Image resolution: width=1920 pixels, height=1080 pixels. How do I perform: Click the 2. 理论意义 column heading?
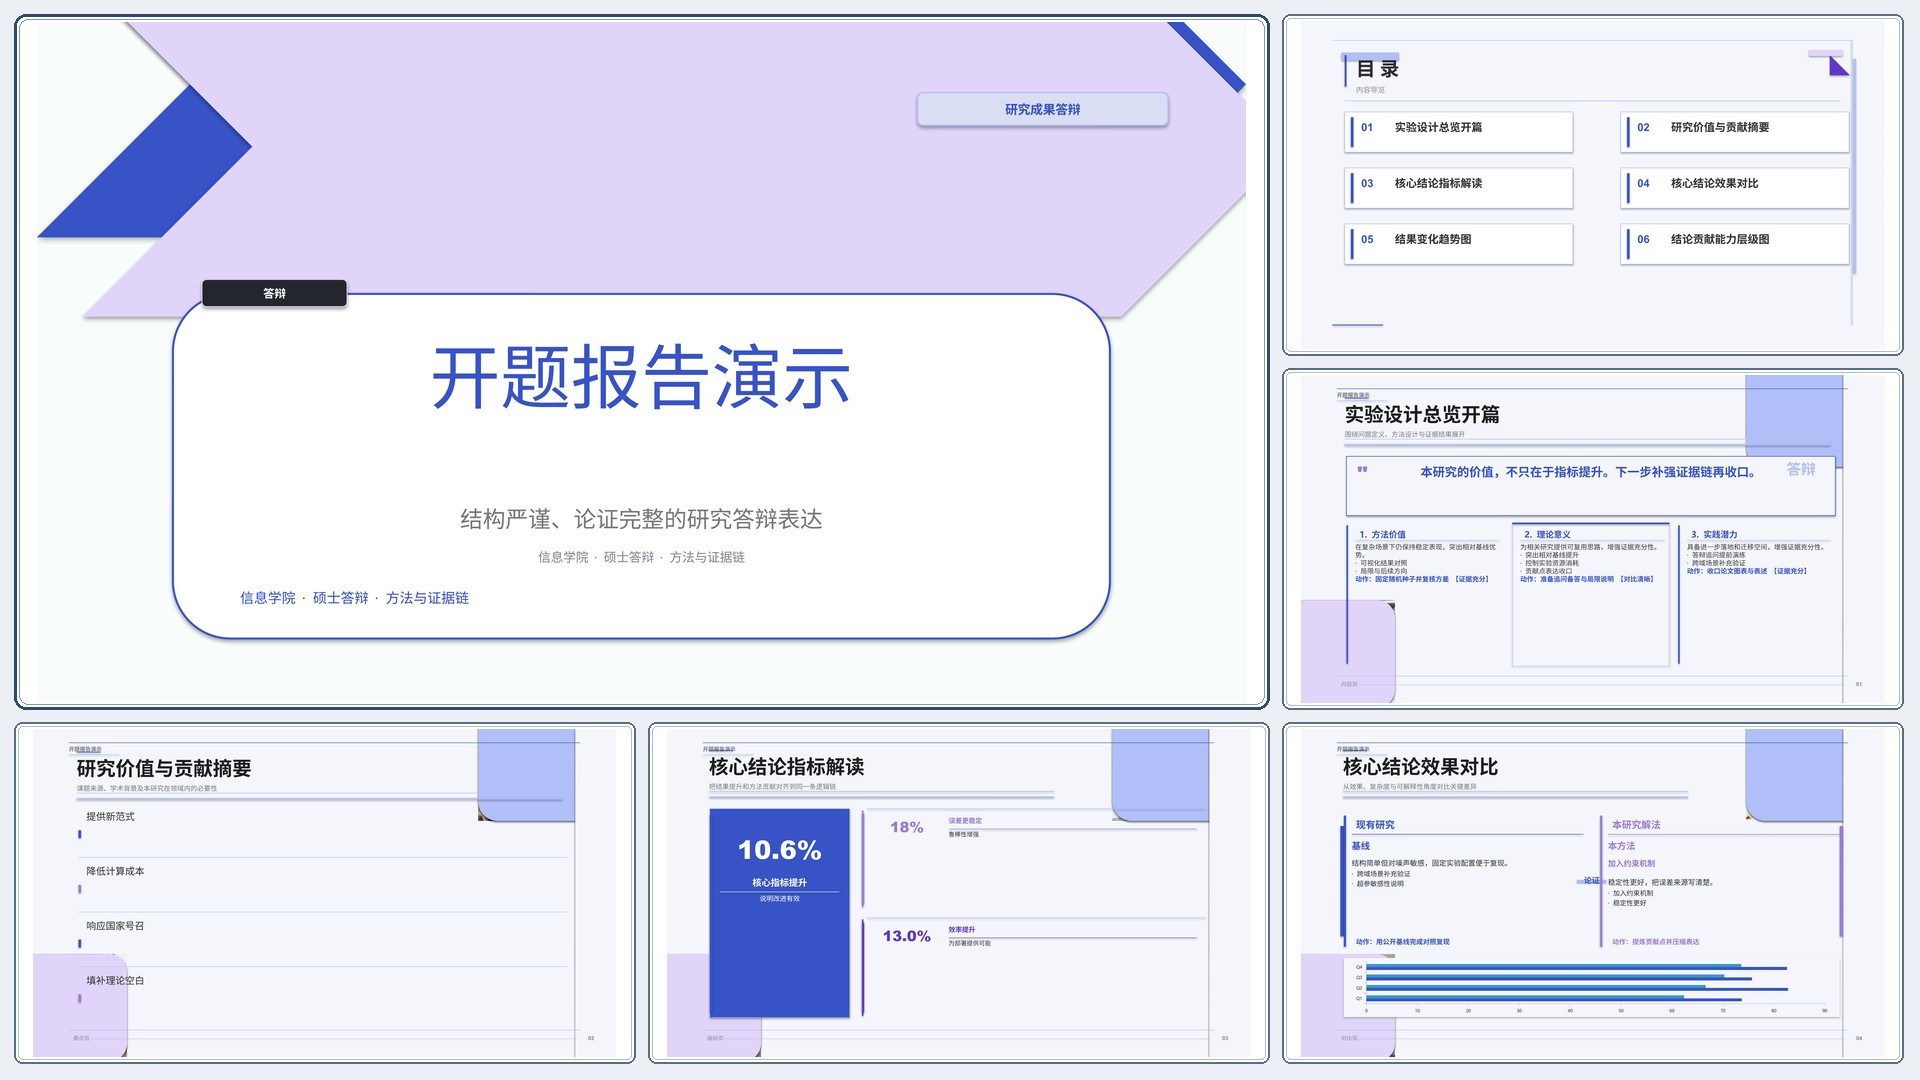click(1547, 535)
